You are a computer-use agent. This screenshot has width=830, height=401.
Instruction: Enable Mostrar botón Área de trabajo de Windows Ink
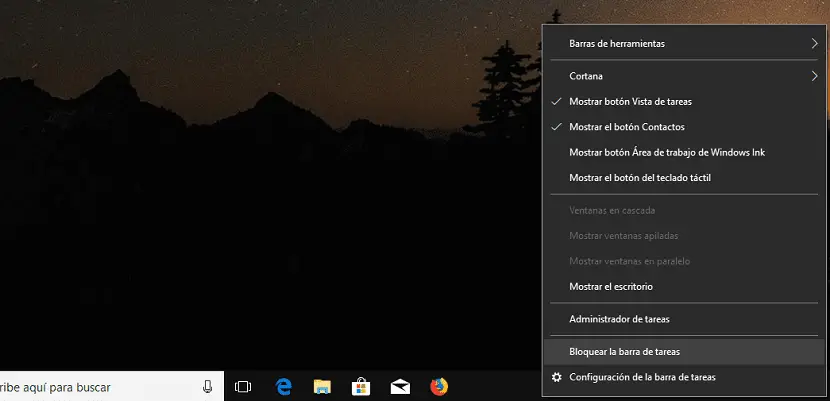(x=684, y=152)
